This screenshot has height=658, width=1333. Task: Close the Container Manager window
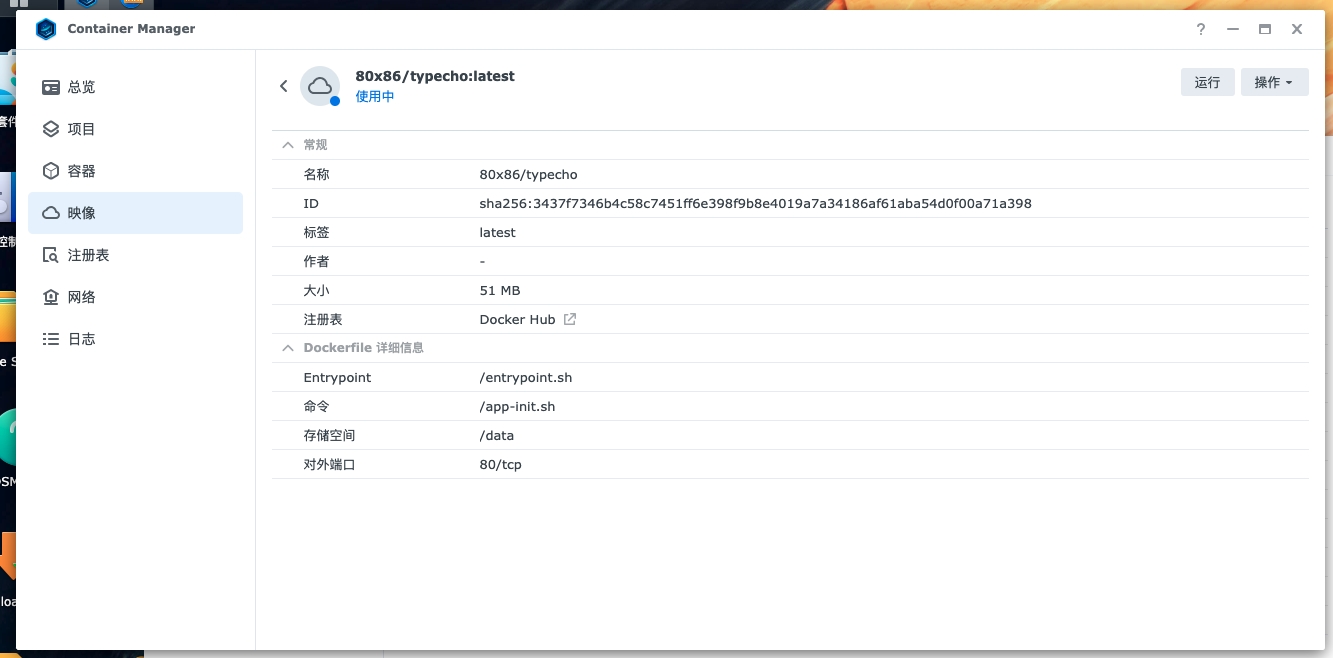click(x=1297, y=29)
